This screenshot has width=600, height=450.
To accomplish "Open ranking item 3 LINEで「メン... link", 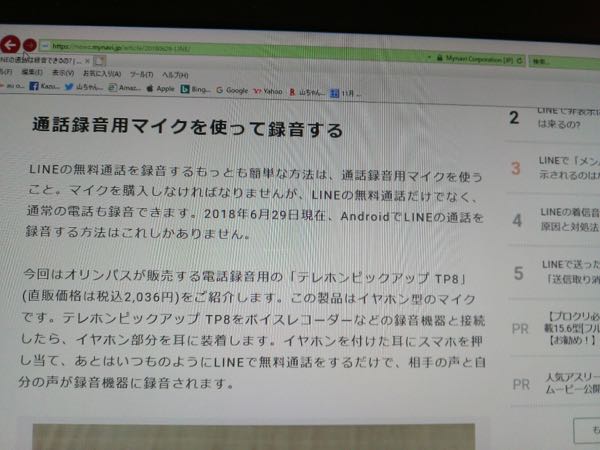I will (569, 168).
